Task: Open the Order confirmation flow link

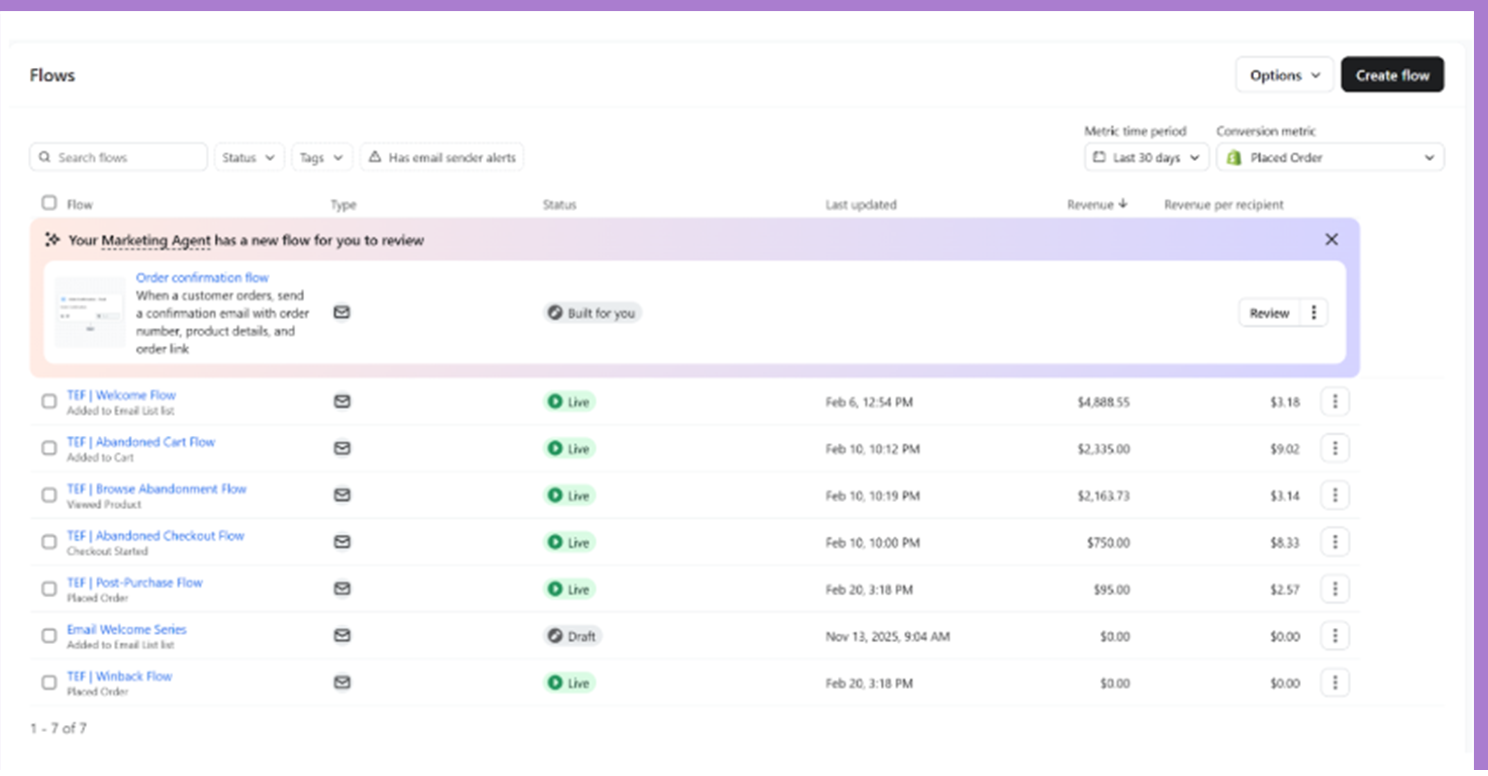Action: [202, 278]
